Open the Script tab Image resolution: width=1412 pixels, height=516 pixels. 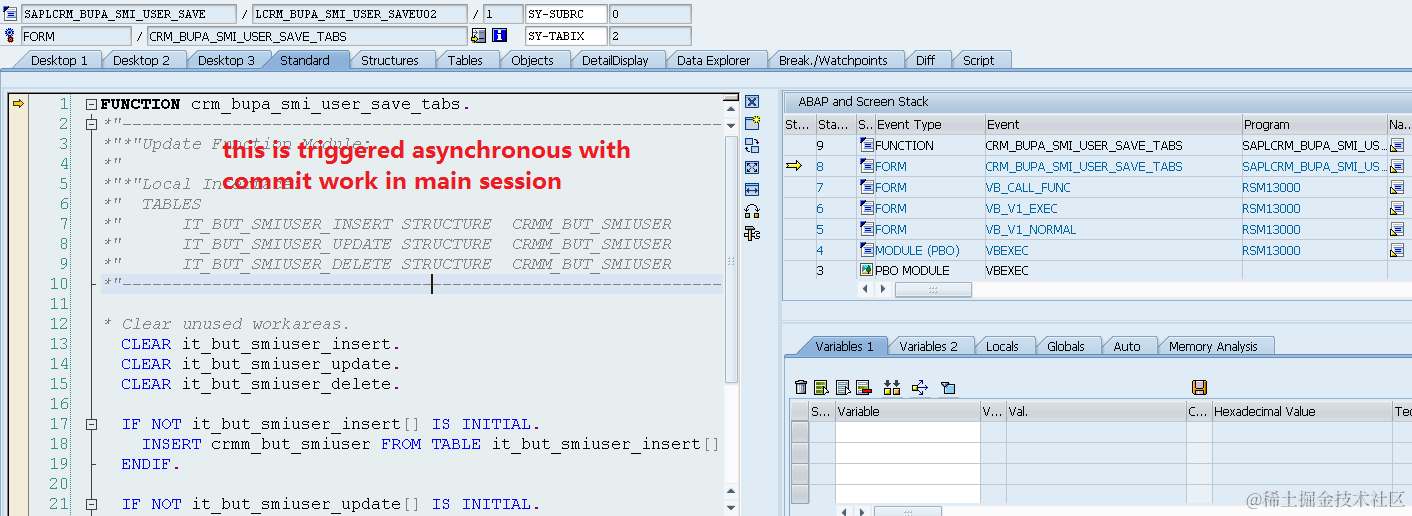point(978,60)
